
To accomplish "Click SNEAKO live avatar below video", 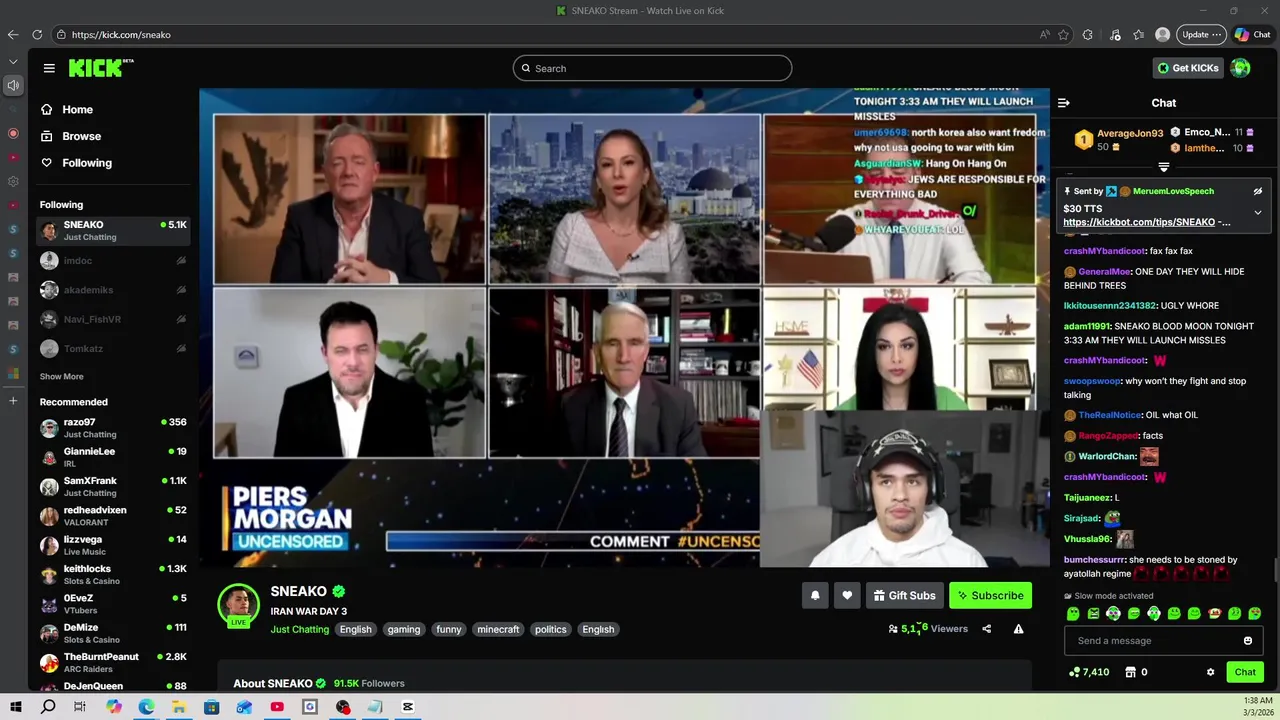I will (238, 605).
